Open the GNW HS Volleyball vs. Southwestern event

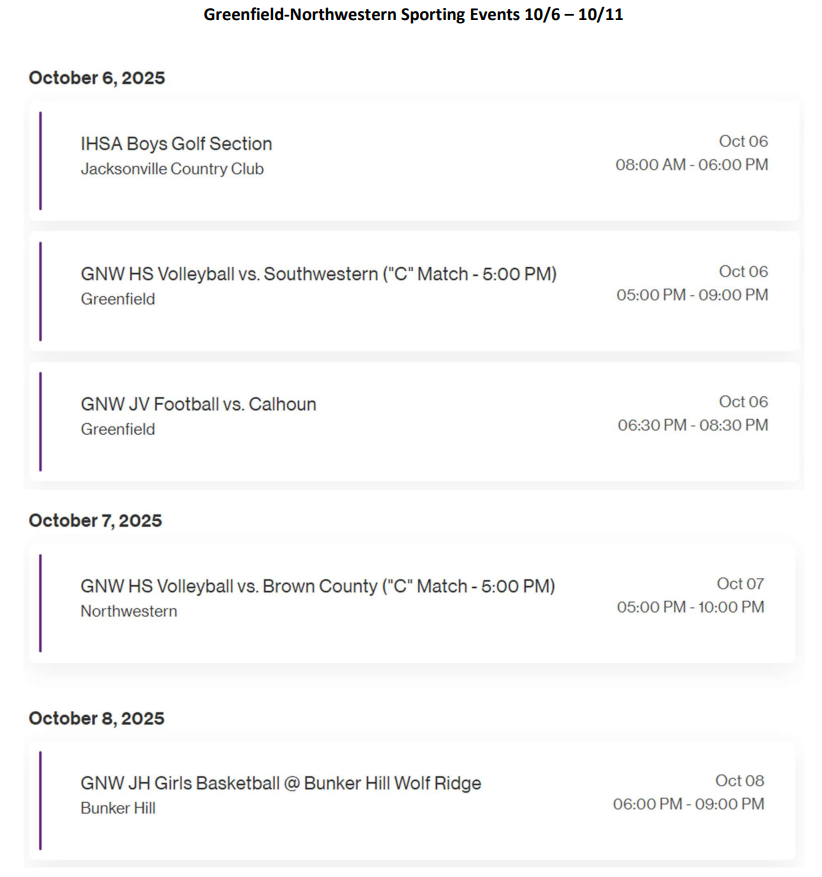[x=318, y=274]
